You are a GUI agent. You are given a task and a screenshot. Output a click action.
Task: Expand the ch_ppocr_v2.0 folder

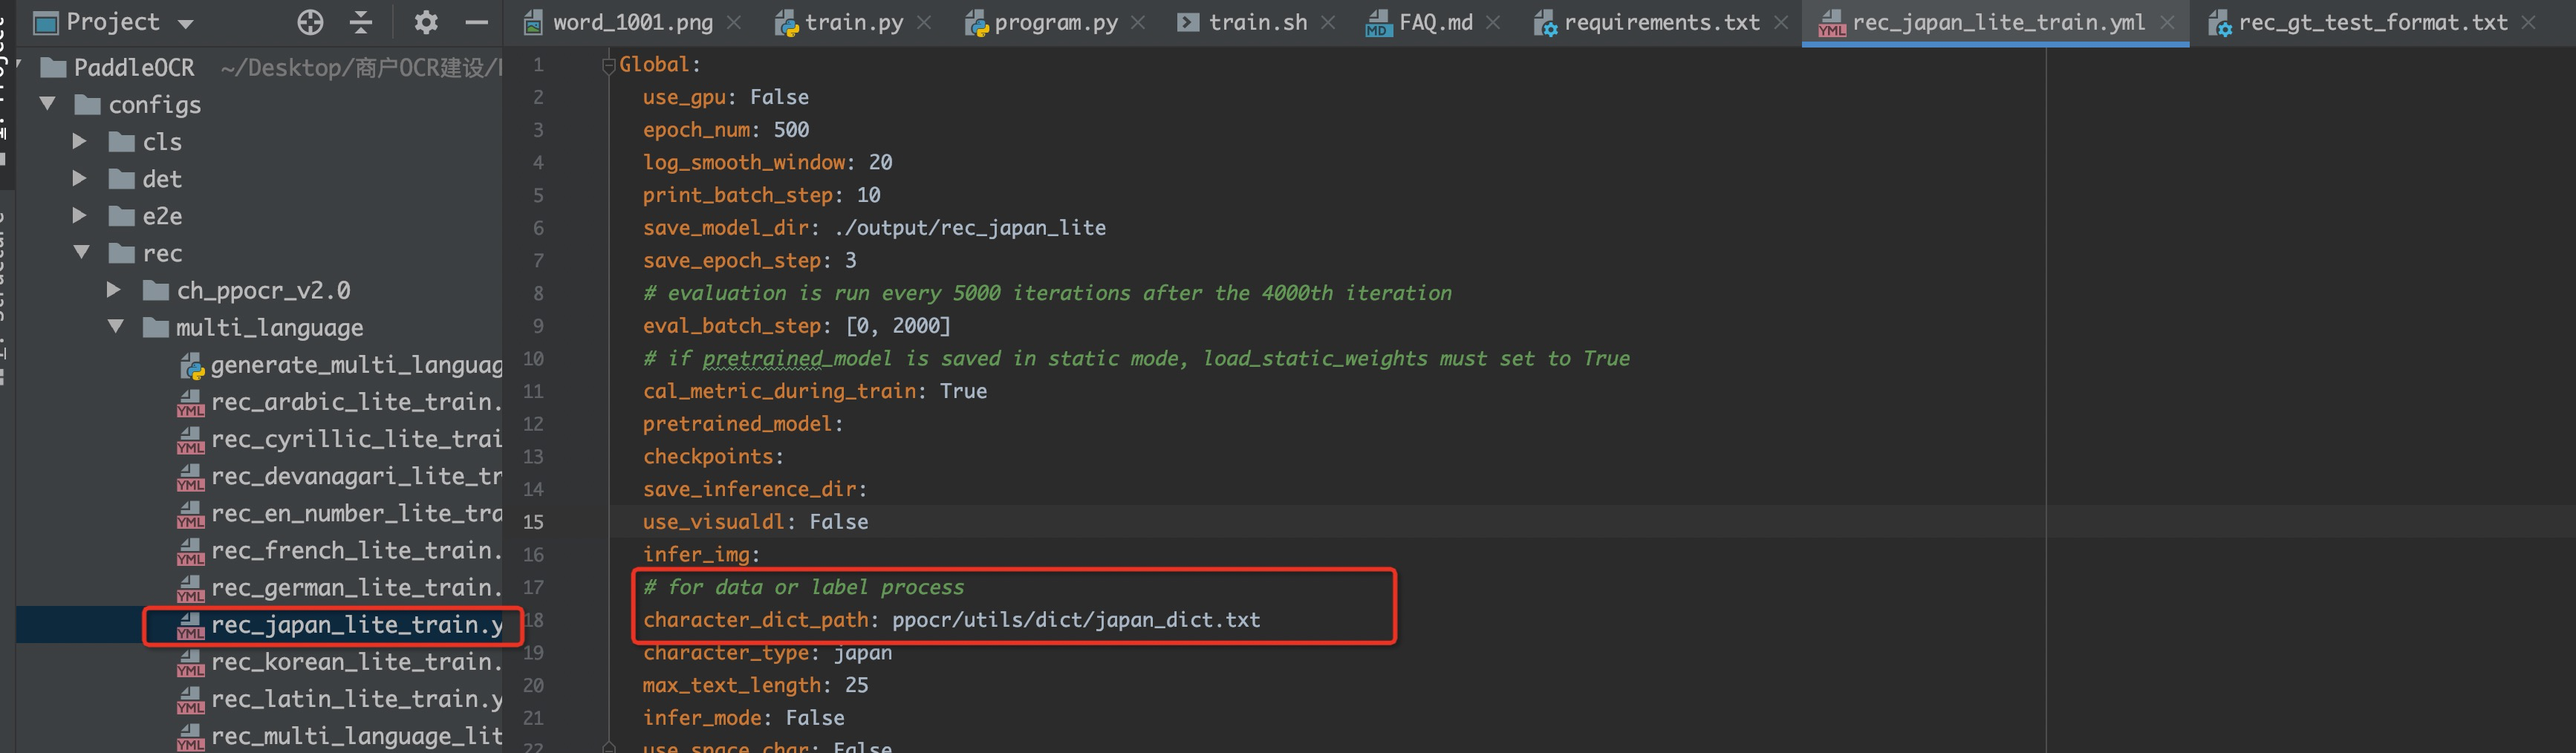tap(113, 289)
